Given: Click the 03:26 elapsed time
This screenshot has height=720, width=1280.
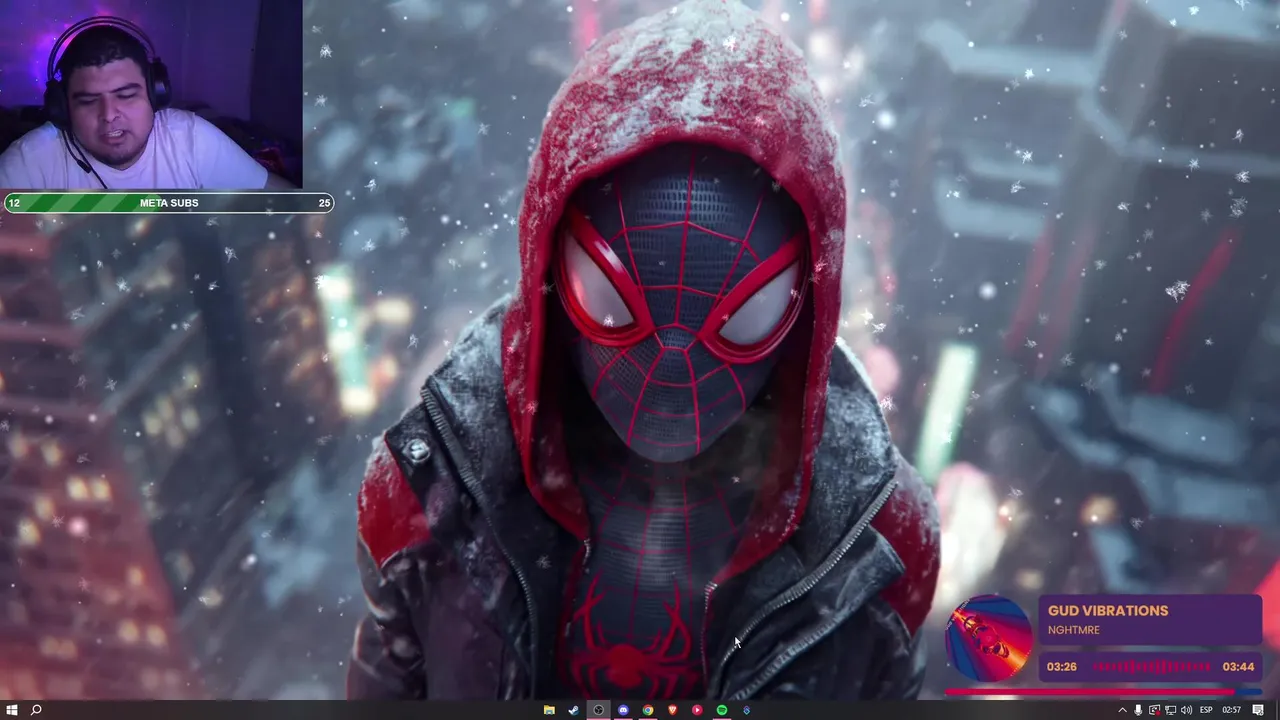Looking at the screenshot, I should [x=1062, y=667].
